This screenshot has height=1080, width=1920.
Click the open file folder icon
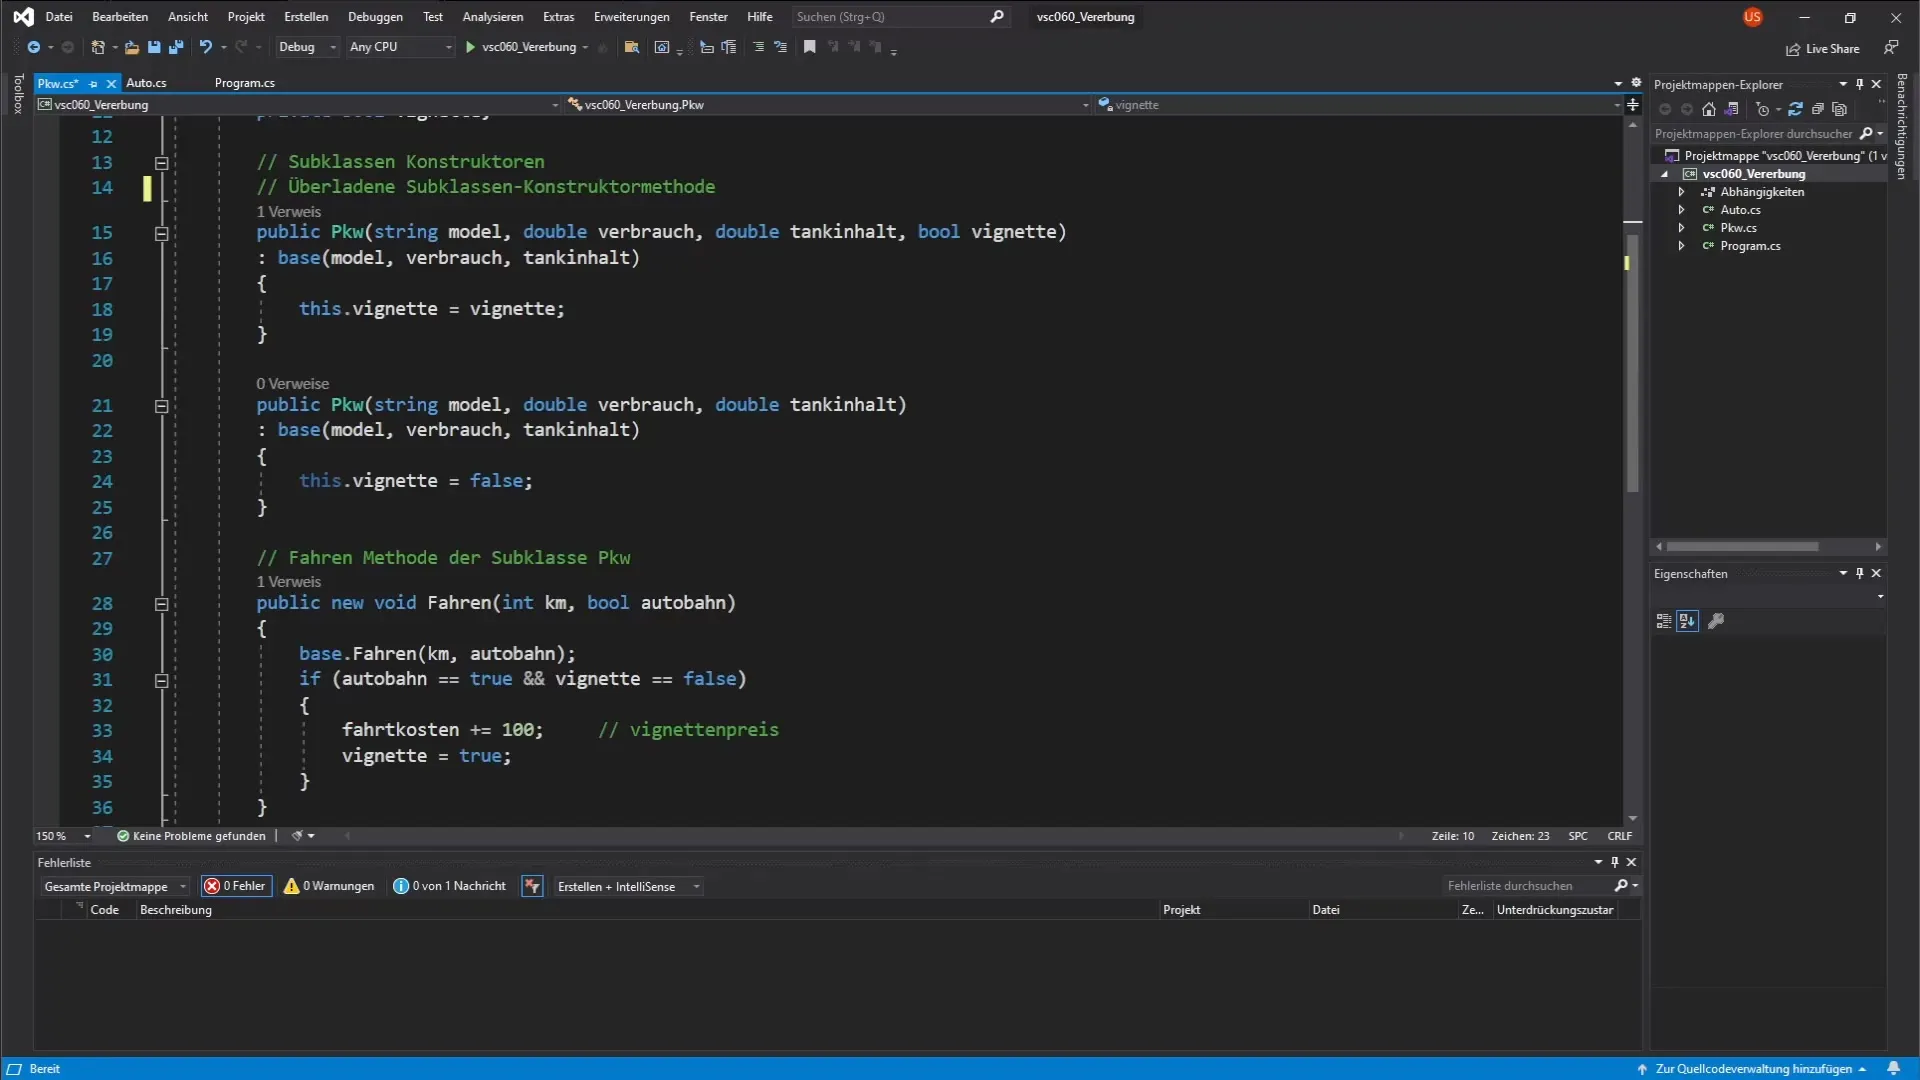coord(131,47)
